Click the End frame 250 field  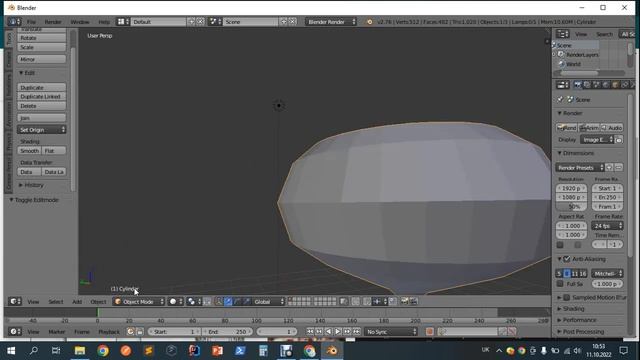(227, 332)
